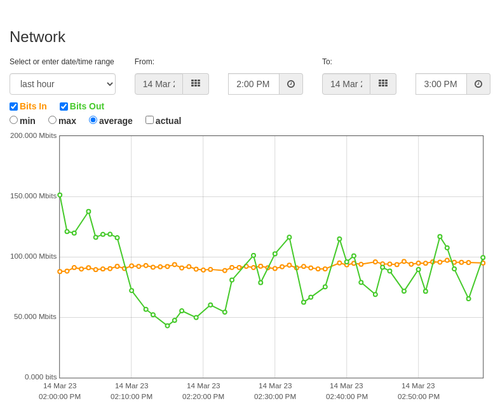Select the average radio button
The height and width of the screenshot is (403, 500).
click(x=93, y=120)
